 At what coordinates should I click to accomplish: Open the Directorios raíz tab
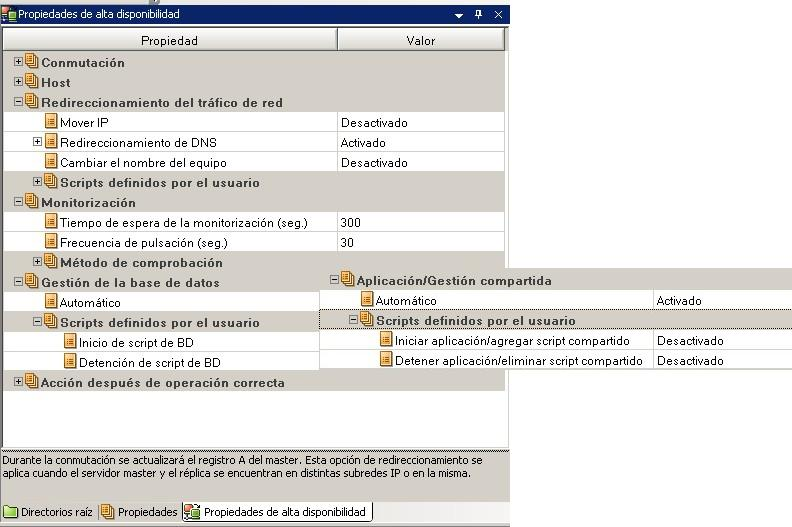[x=48, y=512]
